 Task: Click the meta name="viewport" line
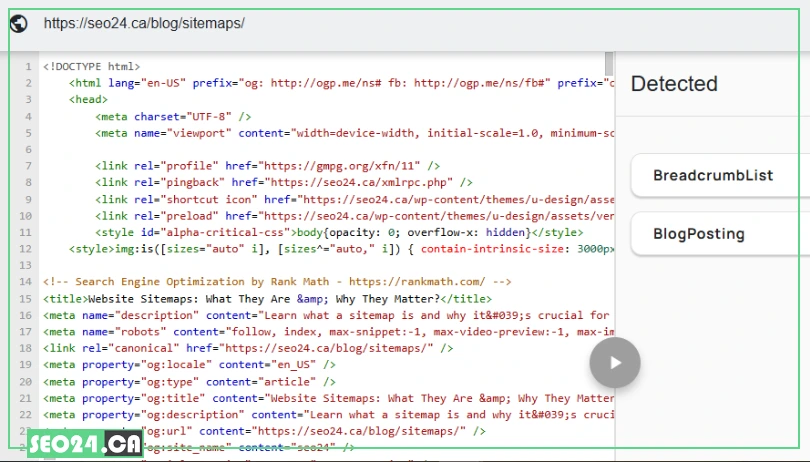coord(354,133)
